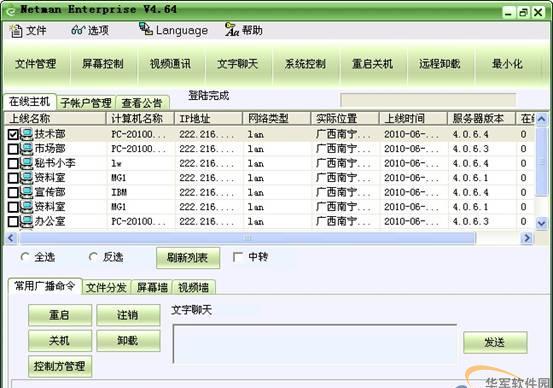Screen dimensions: 553x388
Task: Switch to the 视频墙 tab
Action: click(193, 287)
